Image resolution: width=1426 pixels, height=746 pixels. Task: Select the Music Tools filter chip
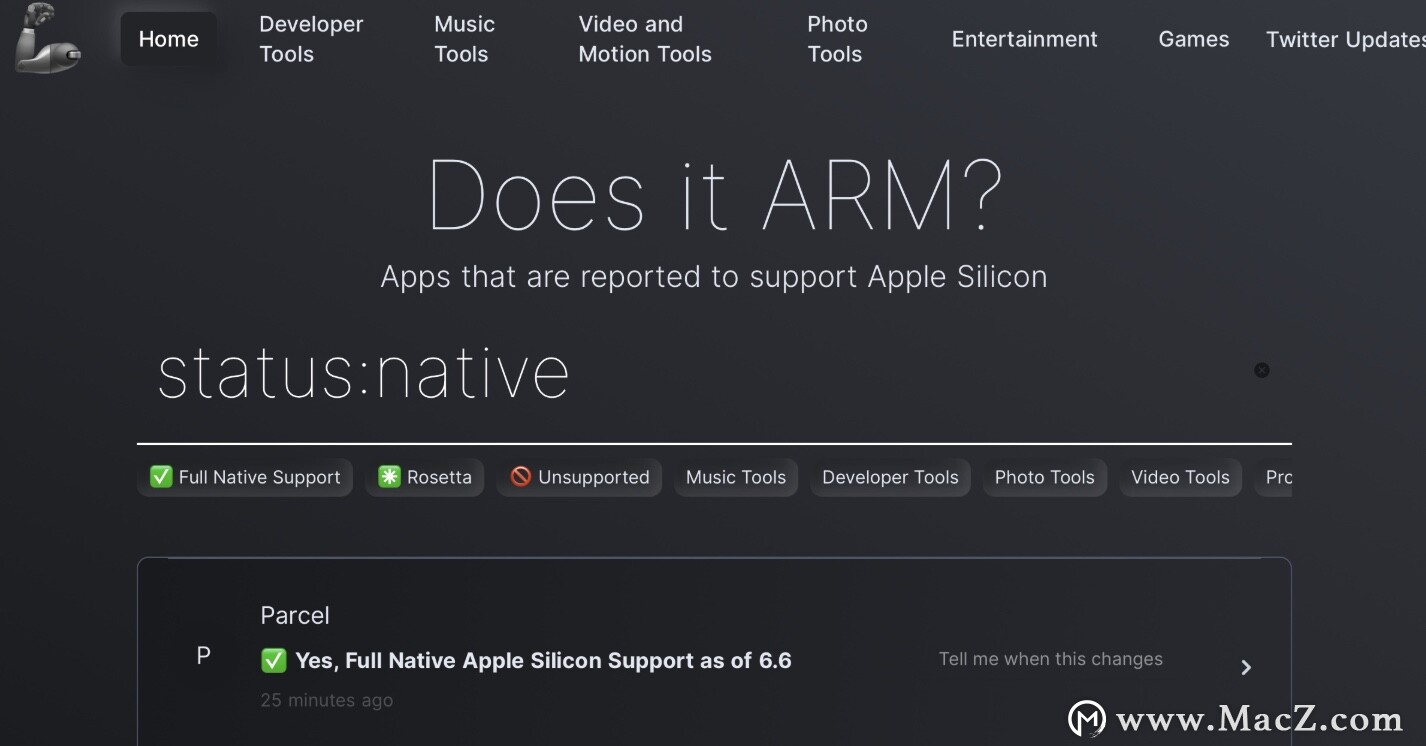pos(736,477)
